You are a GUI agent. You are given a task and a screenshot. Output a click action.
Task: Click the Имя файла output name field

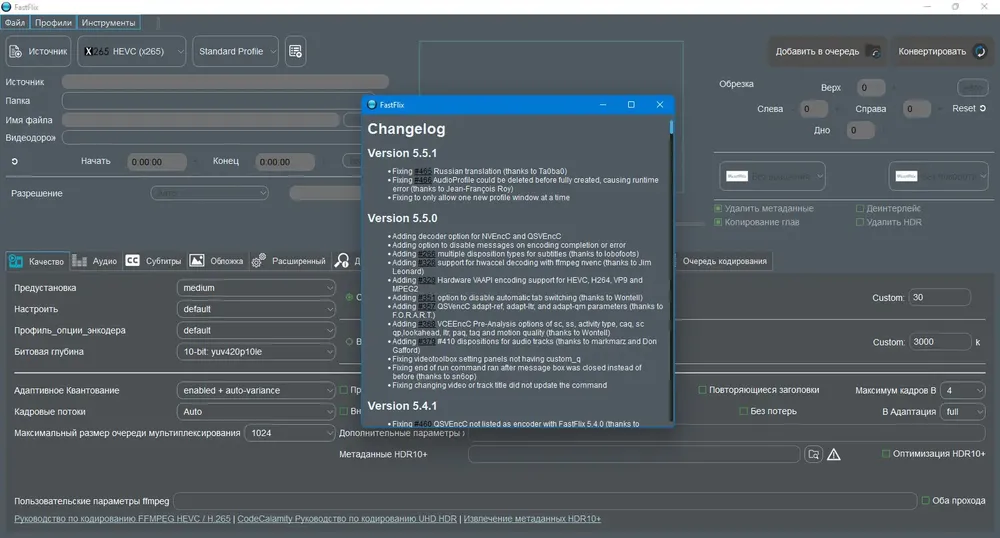[x=201, y=120]
